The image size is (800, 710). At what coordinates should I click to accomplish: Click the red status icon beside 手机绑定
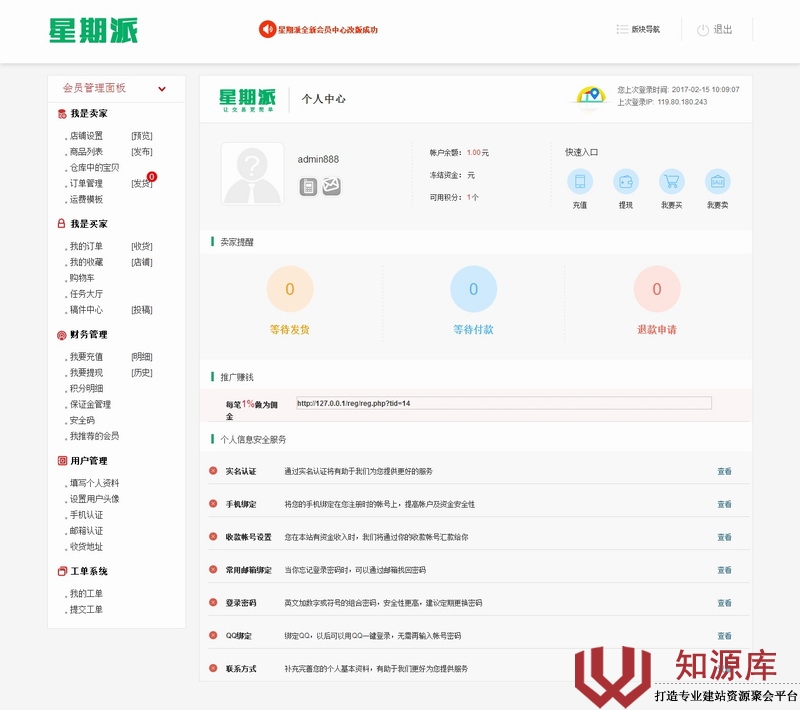(213, 504)
